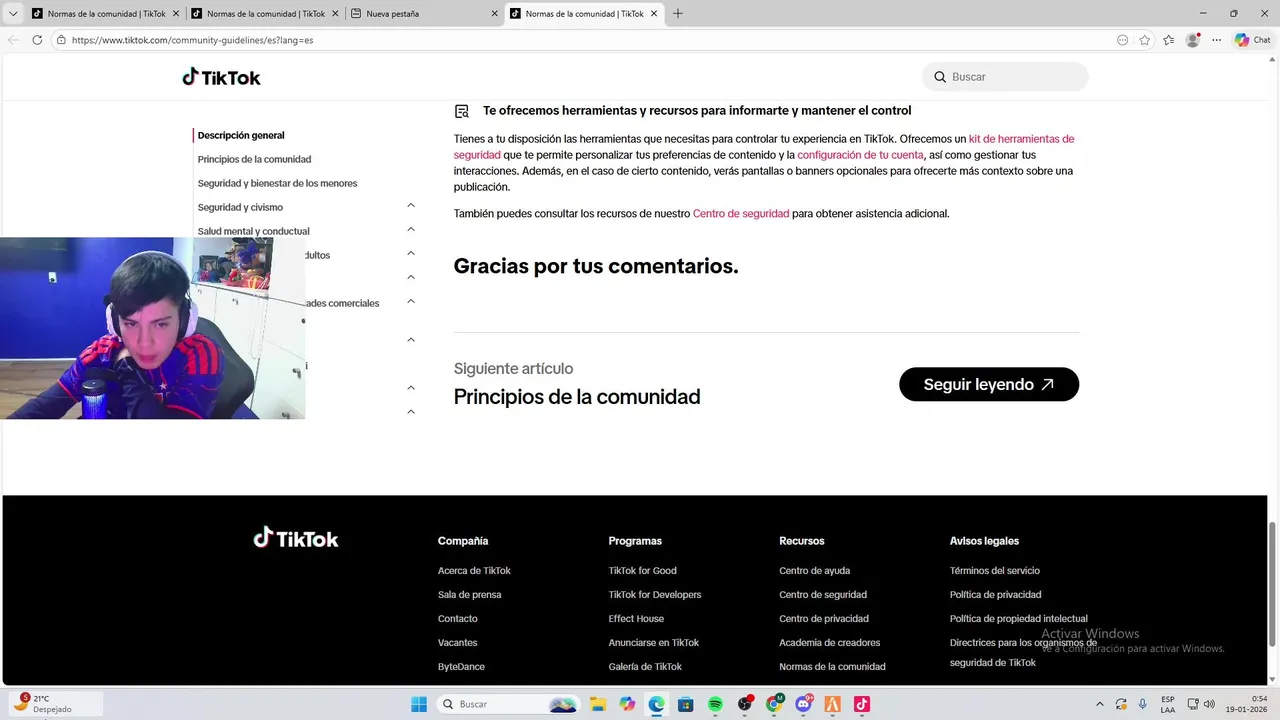Click Effect House in the footer
This screenshot has width=1280, height=720.
coord(636,619)
